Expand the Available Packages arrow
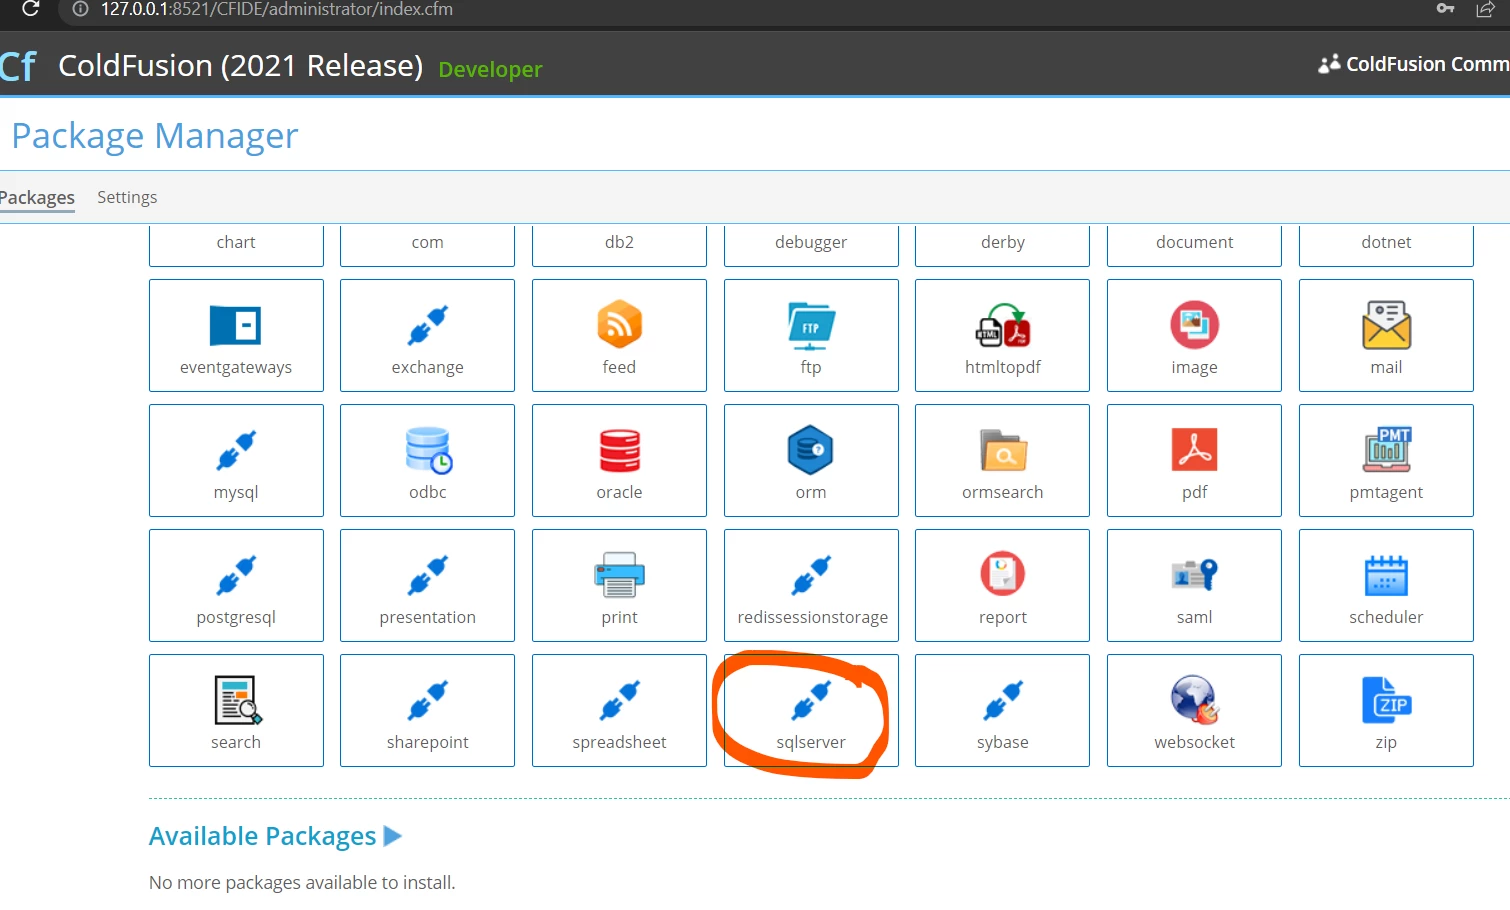The height and width of the screenshot is (910, 1510). pyautogui.click(x=393, y=836)
